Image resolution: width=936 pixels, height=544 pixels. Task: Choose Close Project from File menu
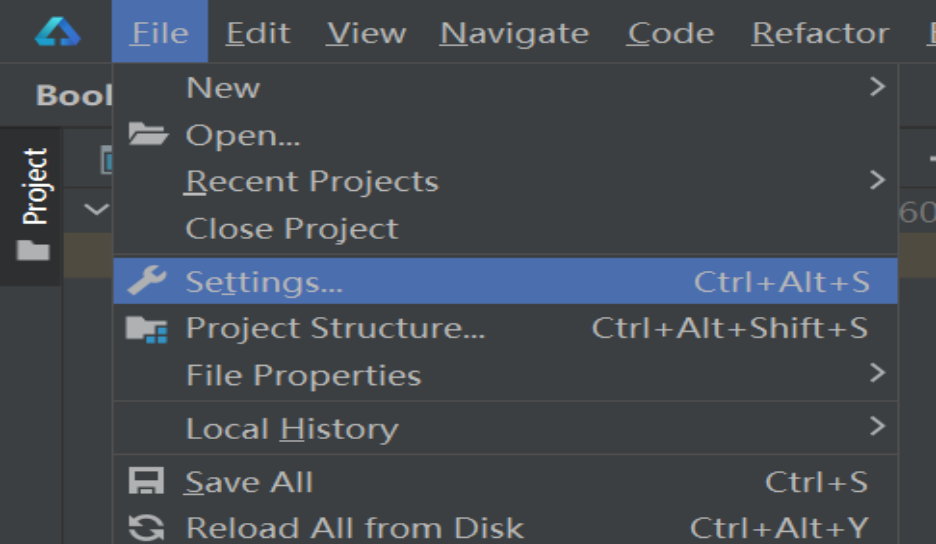pyautogui.click(x=291, y=228)
